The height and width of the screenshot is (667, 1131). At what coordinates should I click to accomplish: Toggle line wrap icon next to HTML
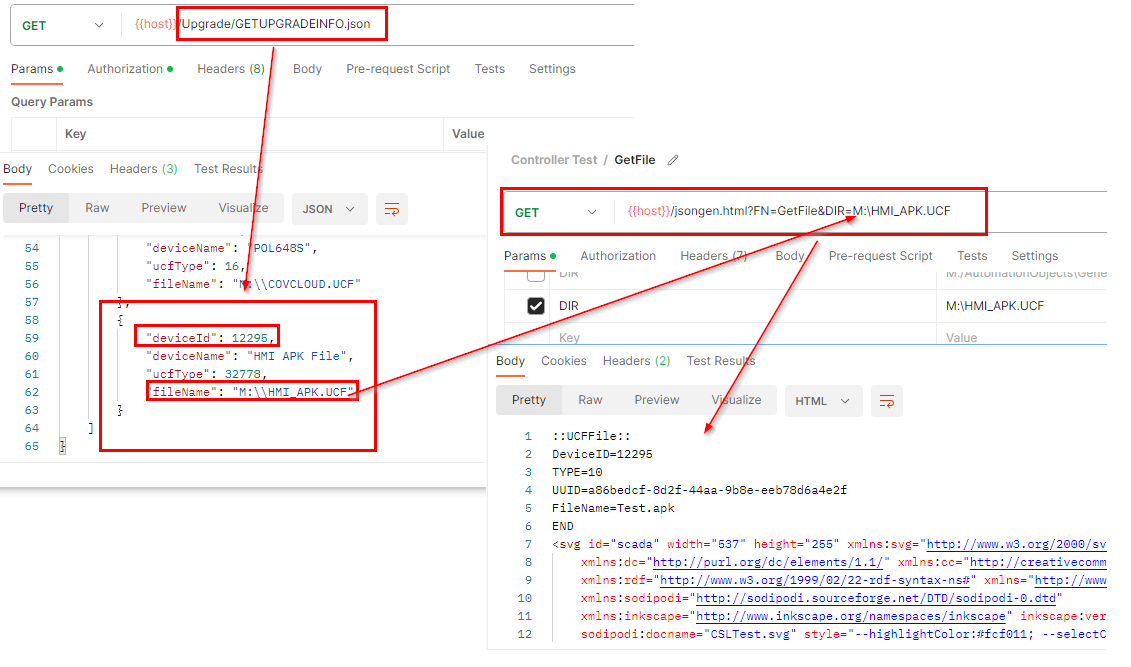[886, 401]
